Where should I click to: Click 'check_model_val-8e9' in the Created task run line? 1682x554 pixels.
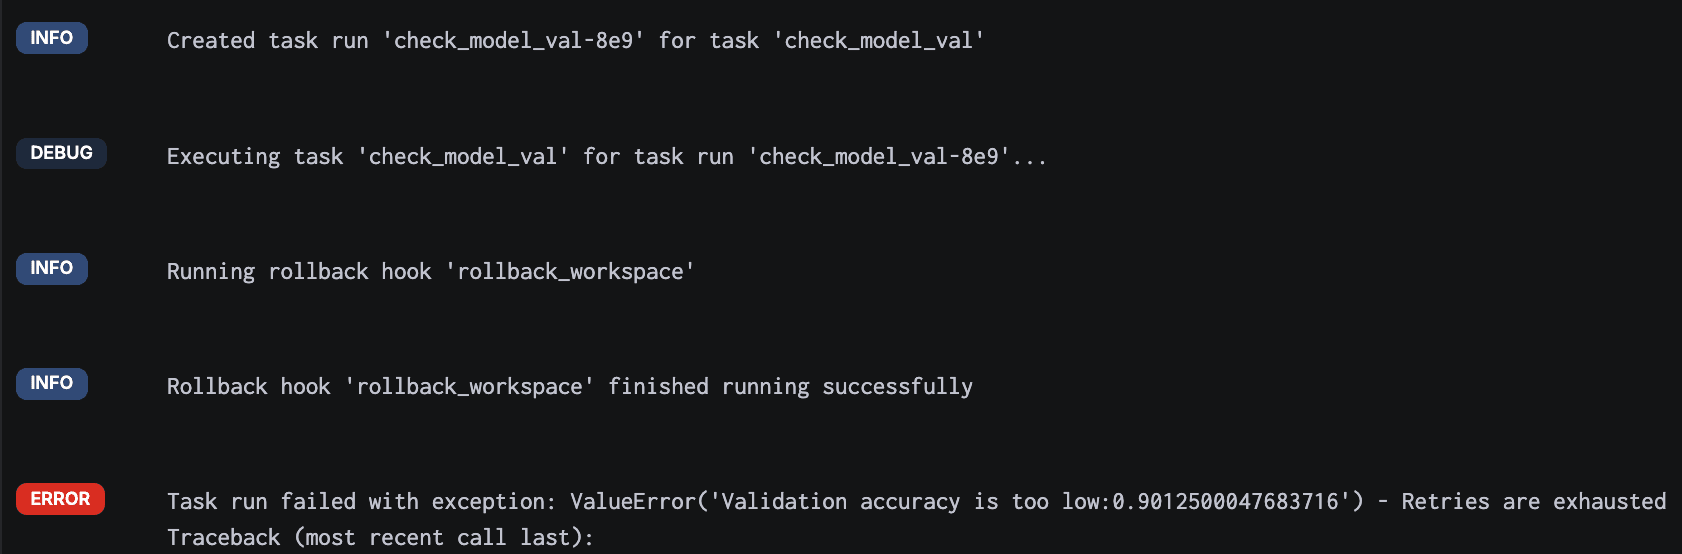tap(513, 41)
